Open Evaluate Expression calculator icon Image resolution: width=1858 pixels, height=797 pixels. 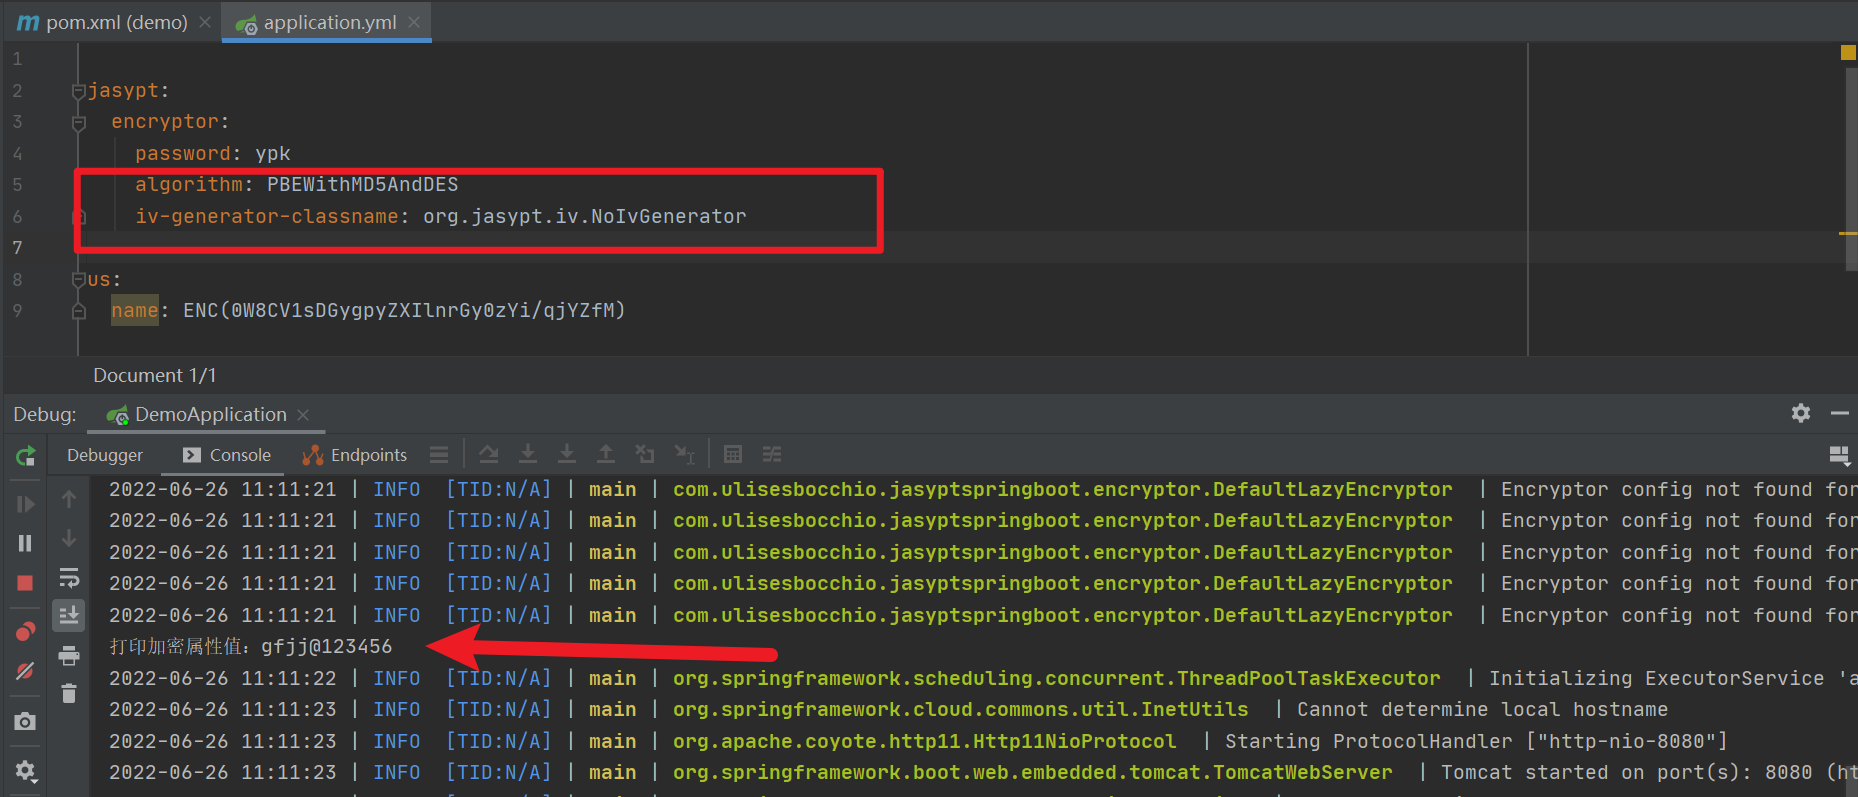(733, 455)
